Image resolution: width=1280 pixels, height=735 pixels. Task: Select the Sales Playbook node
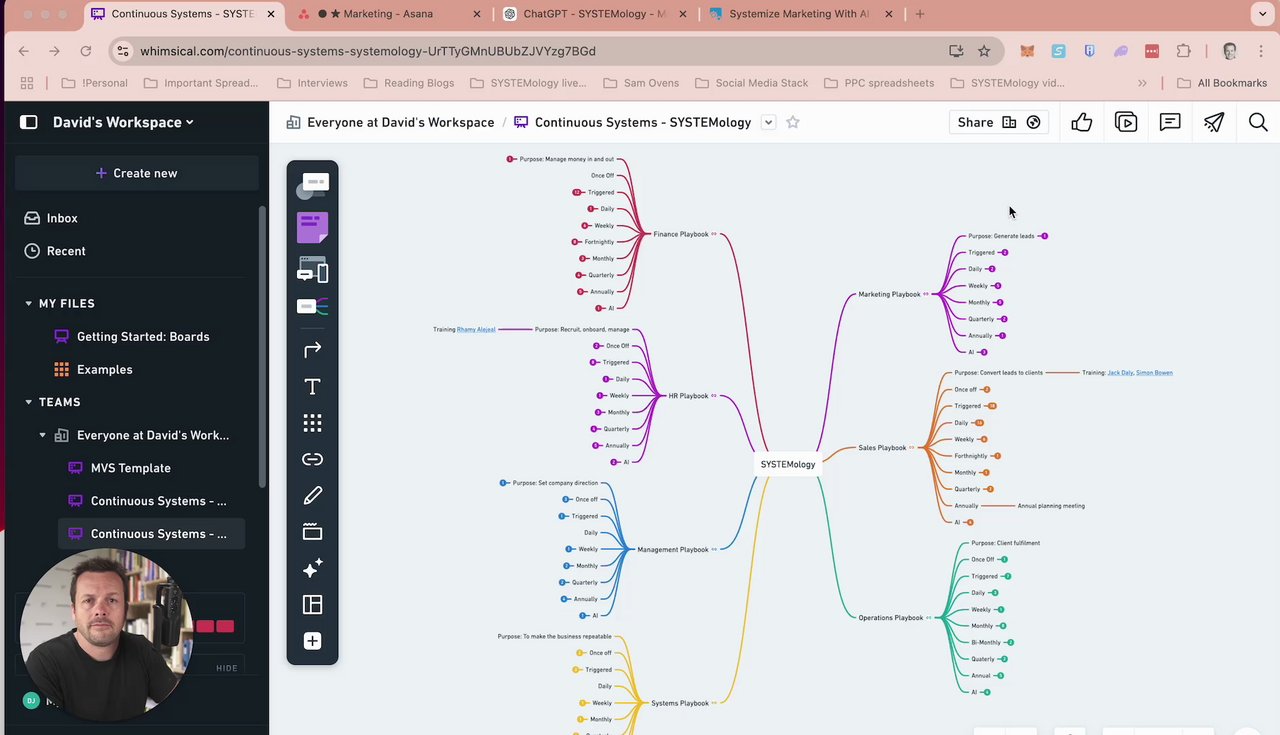[x=882, y=448]
